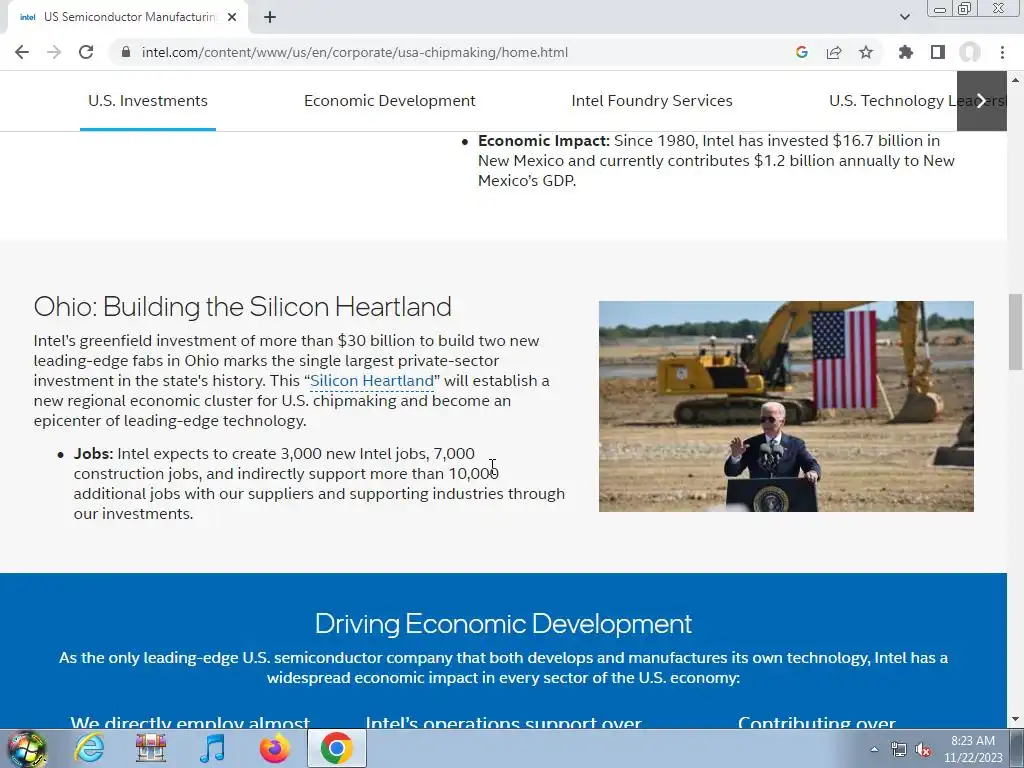Expand the tab search dropdown
The image size is (1024, 768).
[x=904, y=17]
